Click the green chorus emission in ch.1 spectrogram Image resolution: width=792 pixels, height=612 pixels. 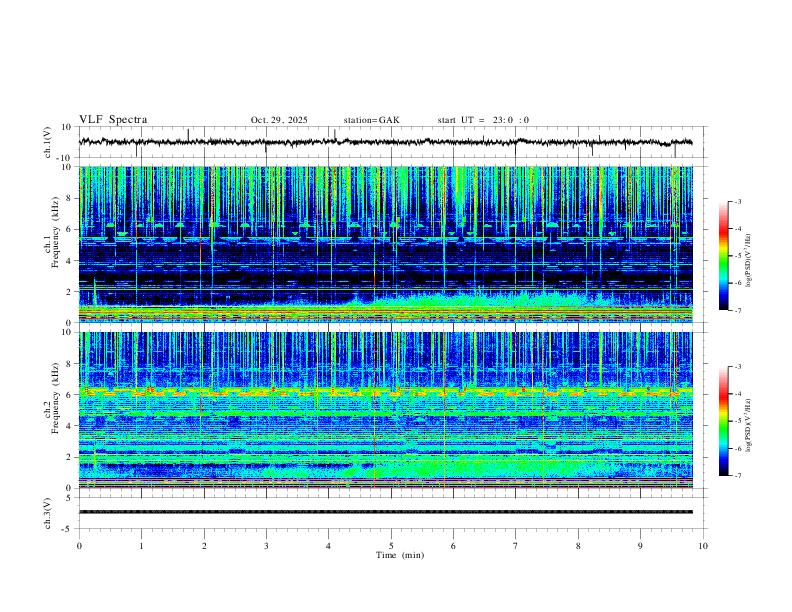pos(485,301)
